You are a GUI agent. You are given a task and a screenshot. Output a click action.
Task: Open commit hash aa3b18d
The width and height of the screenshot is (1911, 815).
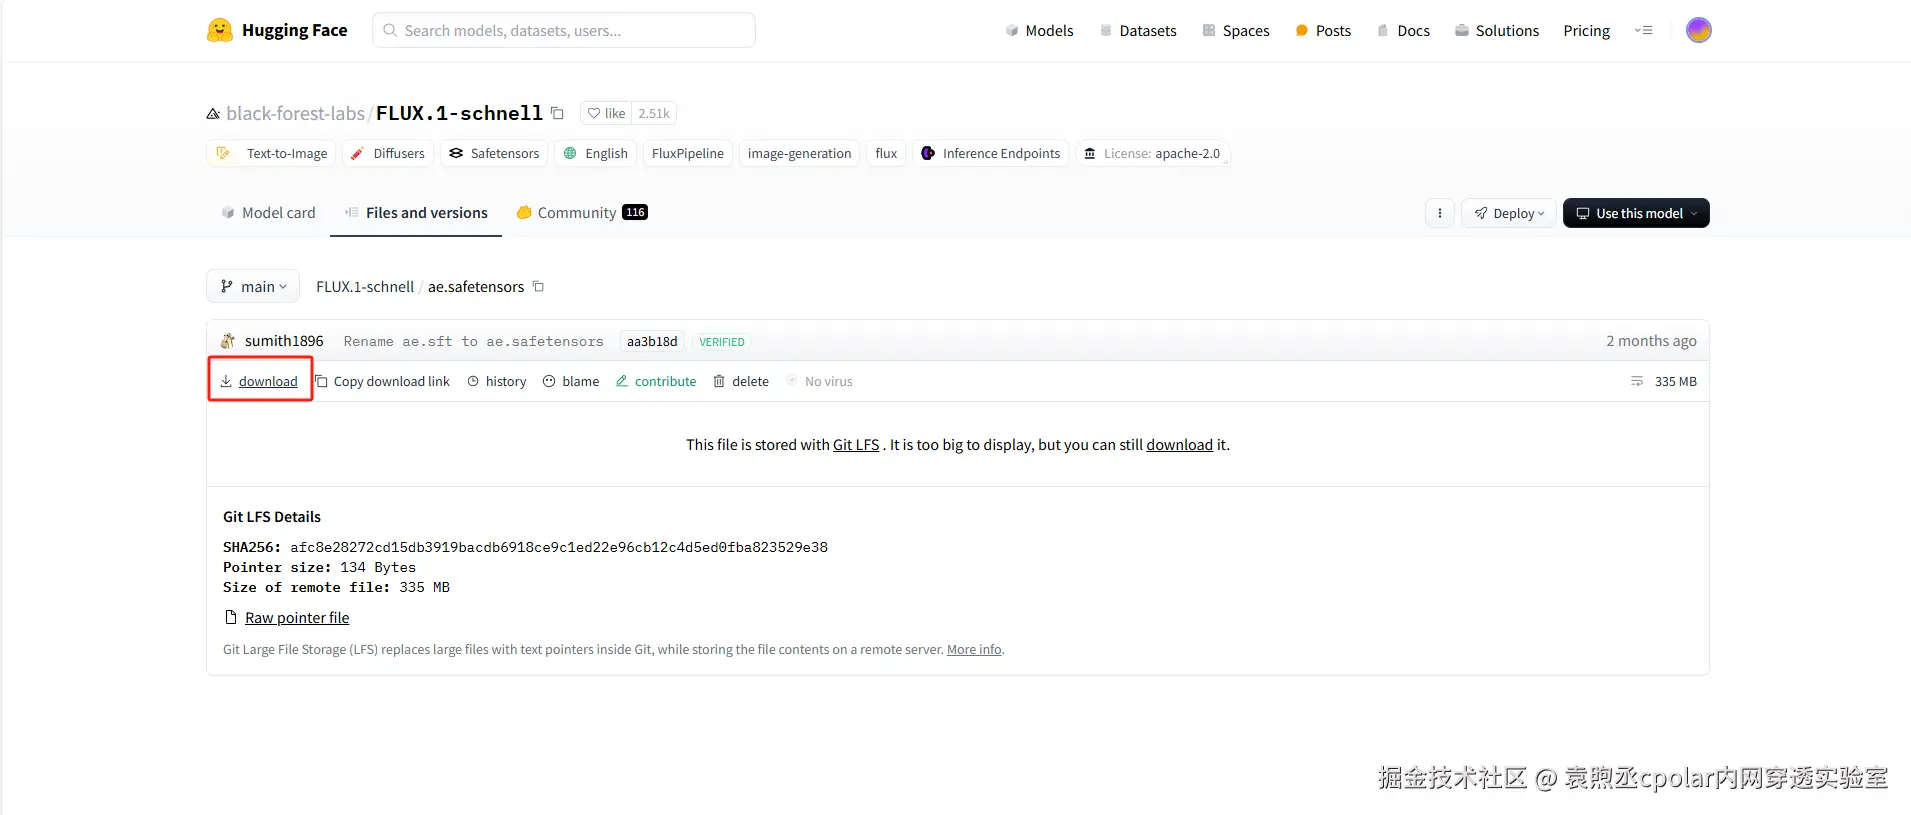point(652,342)
